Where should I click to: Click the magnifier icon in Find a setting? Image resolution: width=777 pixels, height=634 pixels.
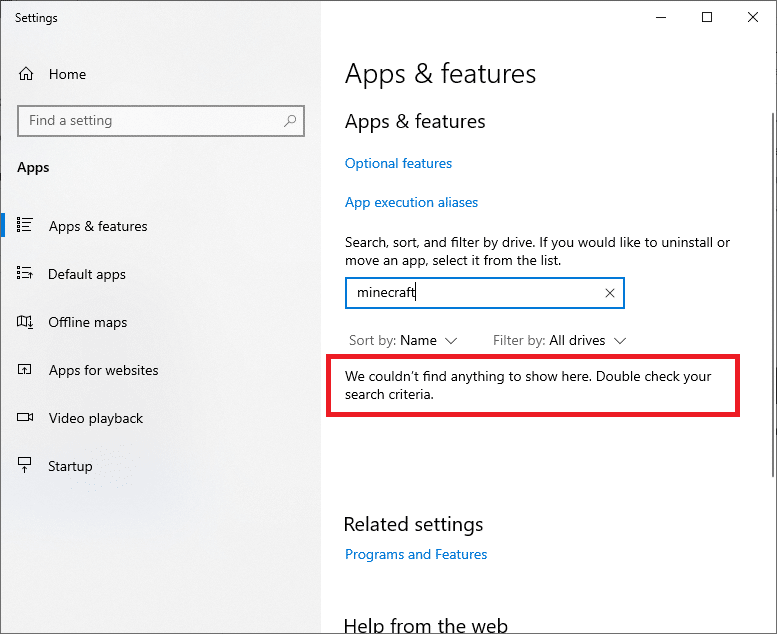(x=290, y=121)
